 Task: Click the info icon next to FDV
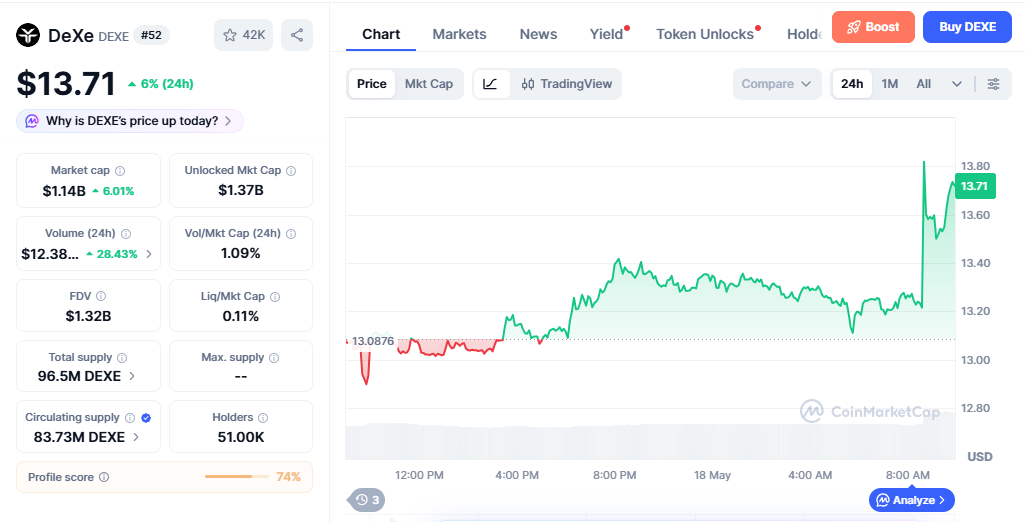pos(101,296)
